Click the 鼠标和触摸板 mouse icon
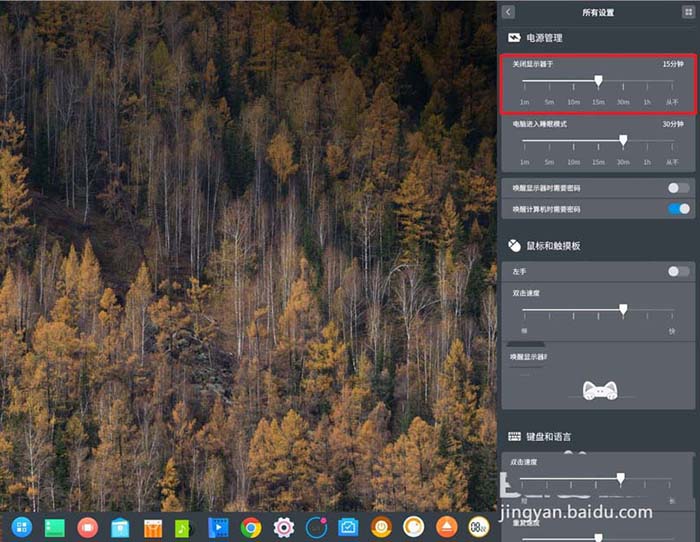The height and width of the screenshot is (542, 700). pyautogui.click(x=514, y=246)
